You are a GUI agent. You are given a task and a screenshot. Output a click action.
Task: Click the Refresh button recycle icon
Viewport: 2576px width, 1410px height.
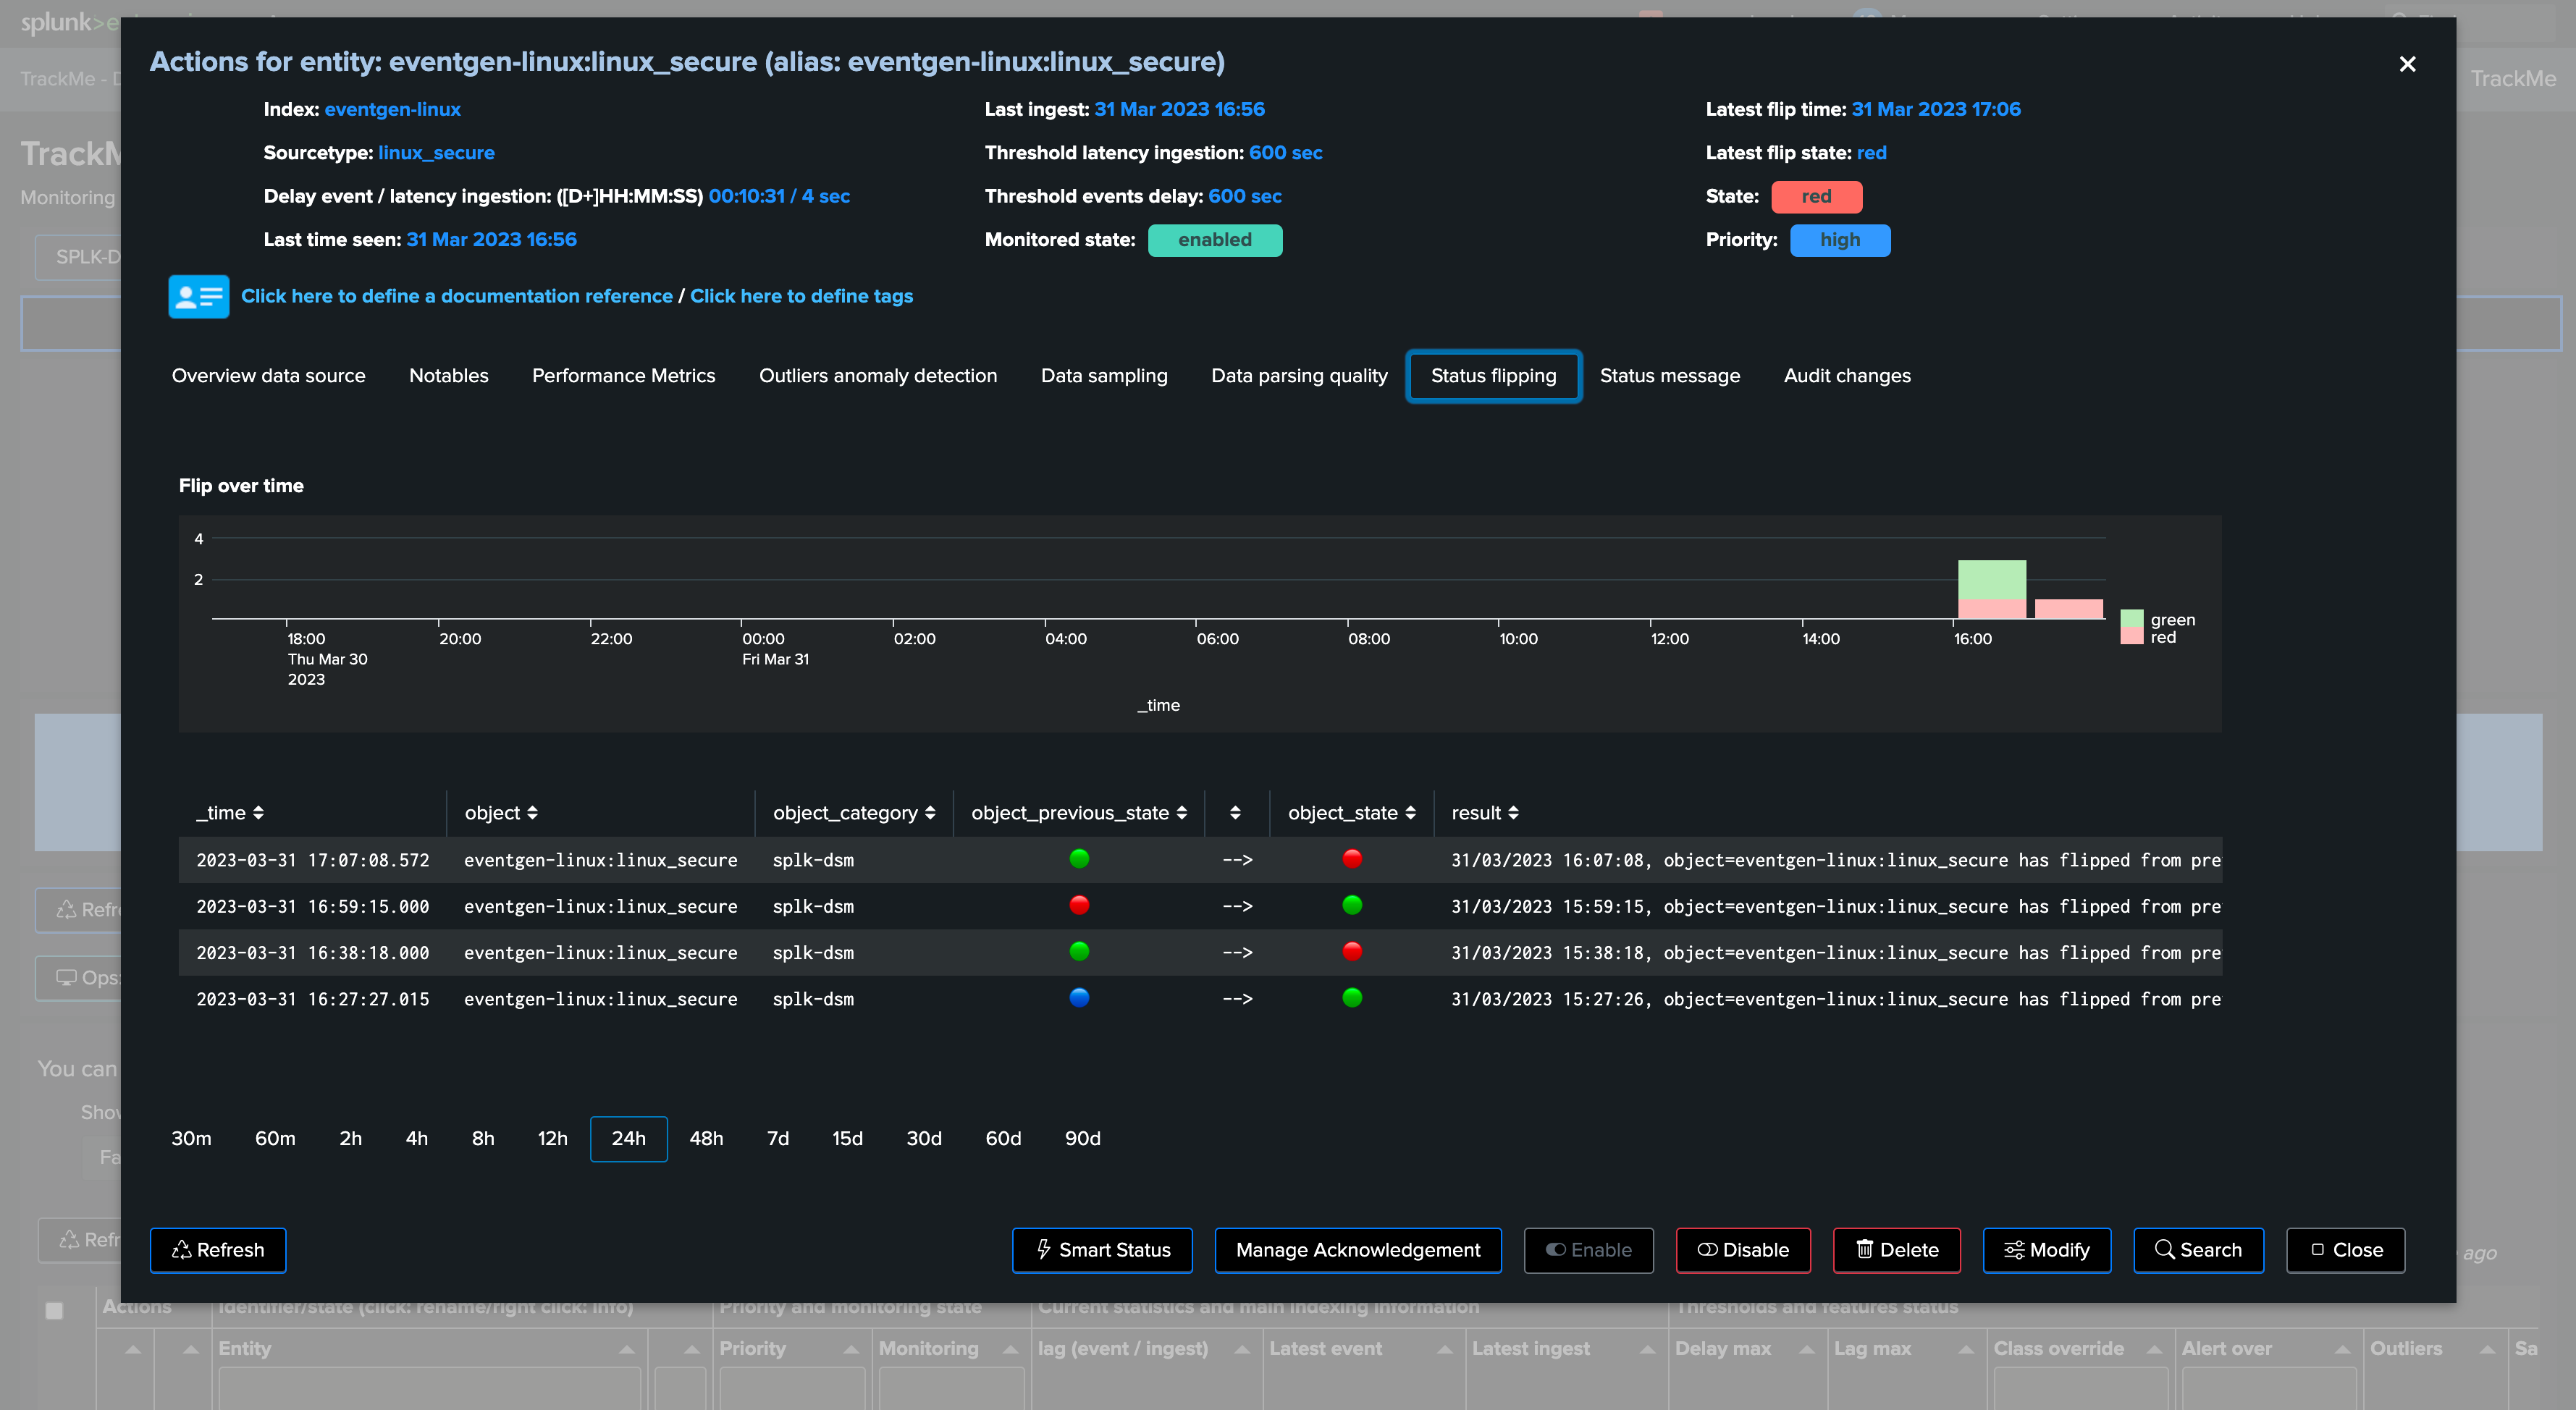click(x=182, y=1250)
